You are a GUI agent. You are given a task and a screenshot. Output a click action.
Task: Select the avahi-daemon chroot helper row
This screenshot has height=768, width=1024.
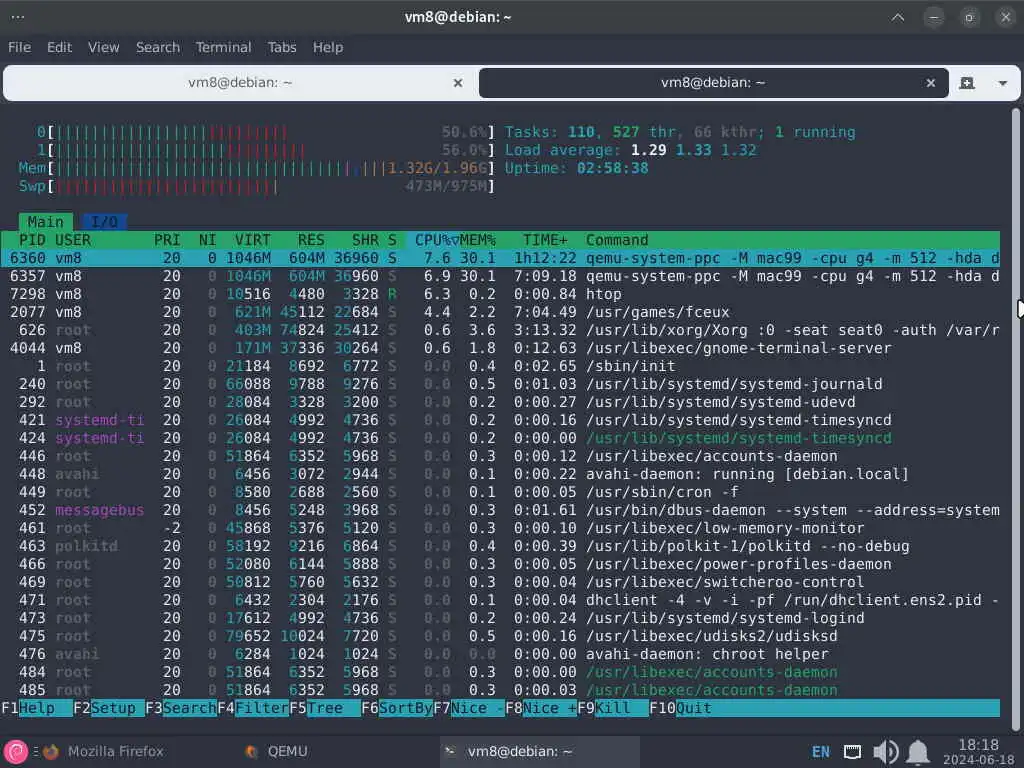tap(500, 654)
